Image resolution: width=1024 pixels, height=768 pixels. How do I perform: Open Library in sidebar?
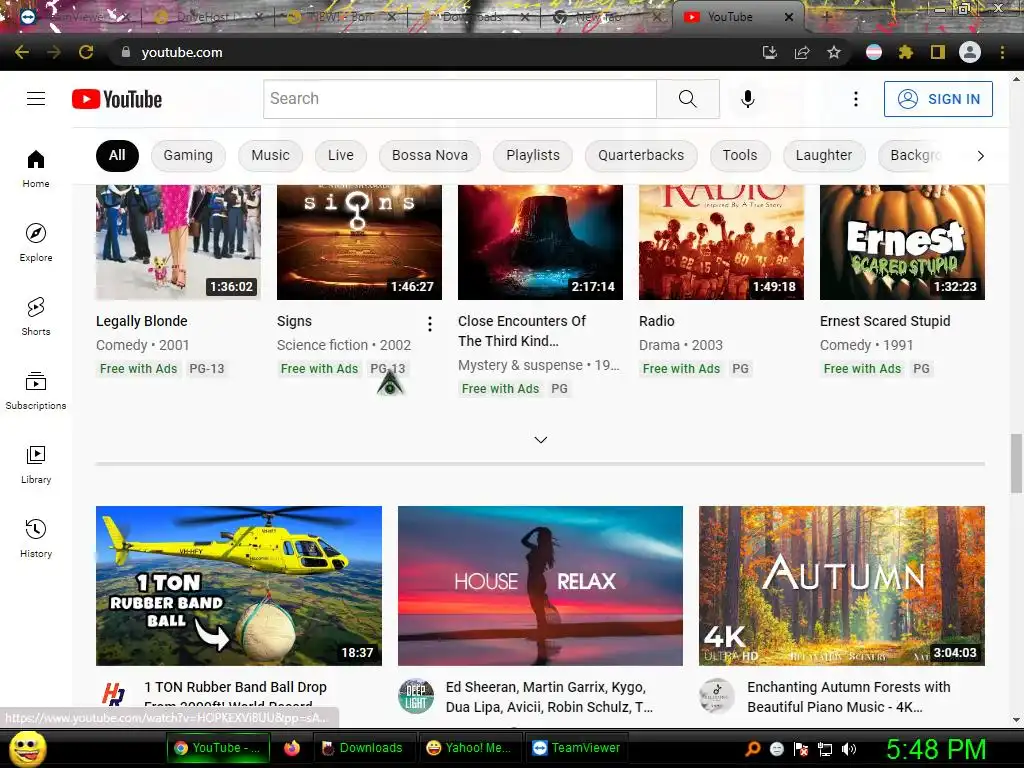(x=36, y=464)
